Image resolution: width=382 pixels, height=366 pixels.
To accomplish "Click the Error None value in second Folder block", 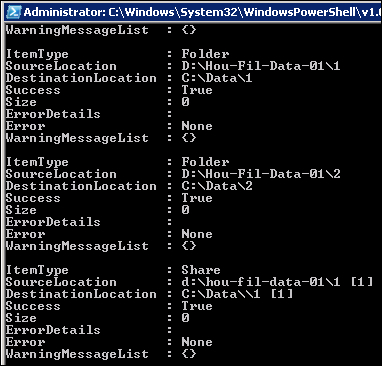I will 197,234.
